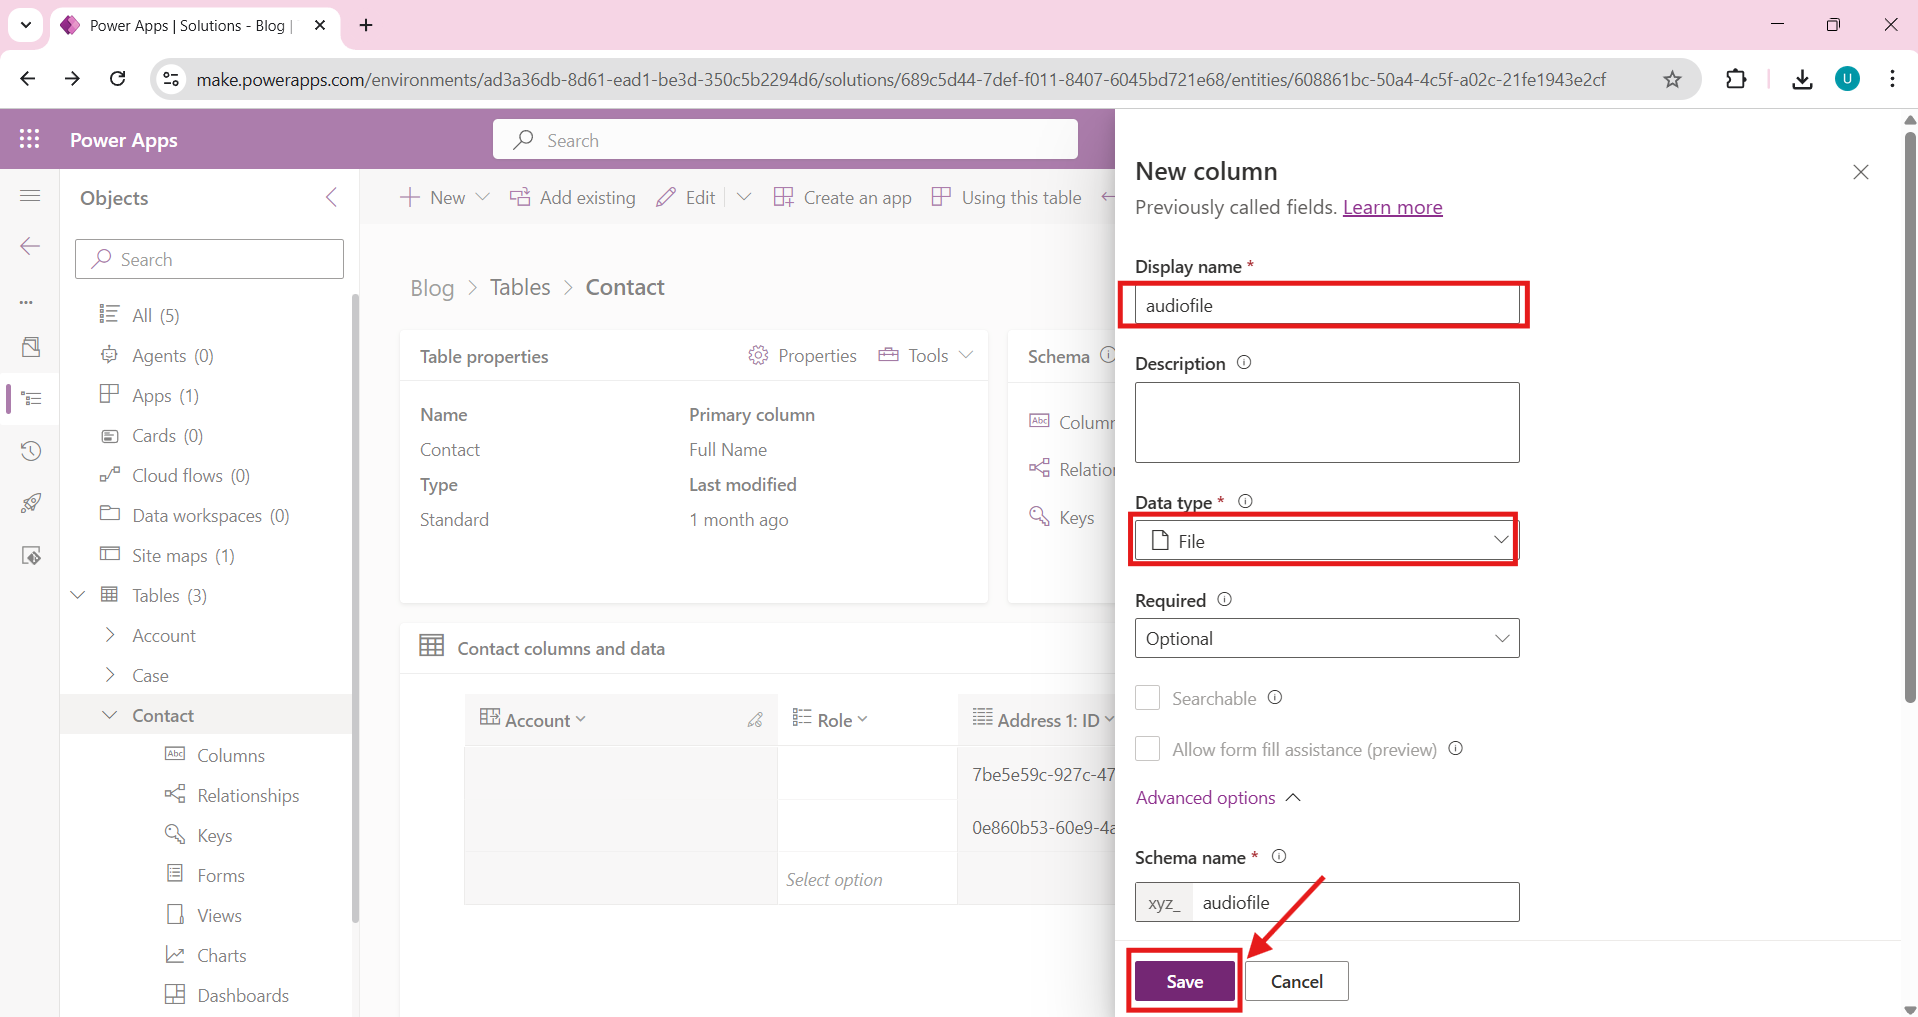Click the back arrow in left rail
This screenshot has height=1017, width=1918.
pyautogui.click(x=30, y=246)
